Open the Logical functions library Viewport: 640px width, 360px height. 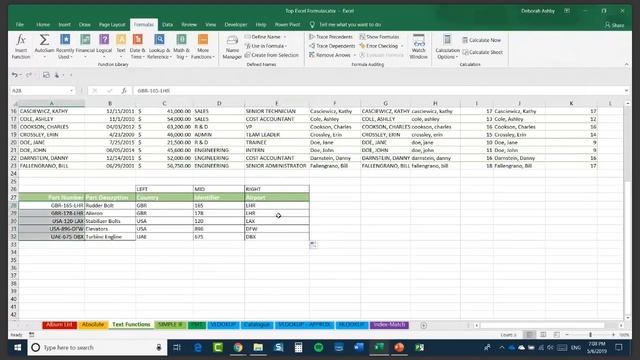pos(104,46)
